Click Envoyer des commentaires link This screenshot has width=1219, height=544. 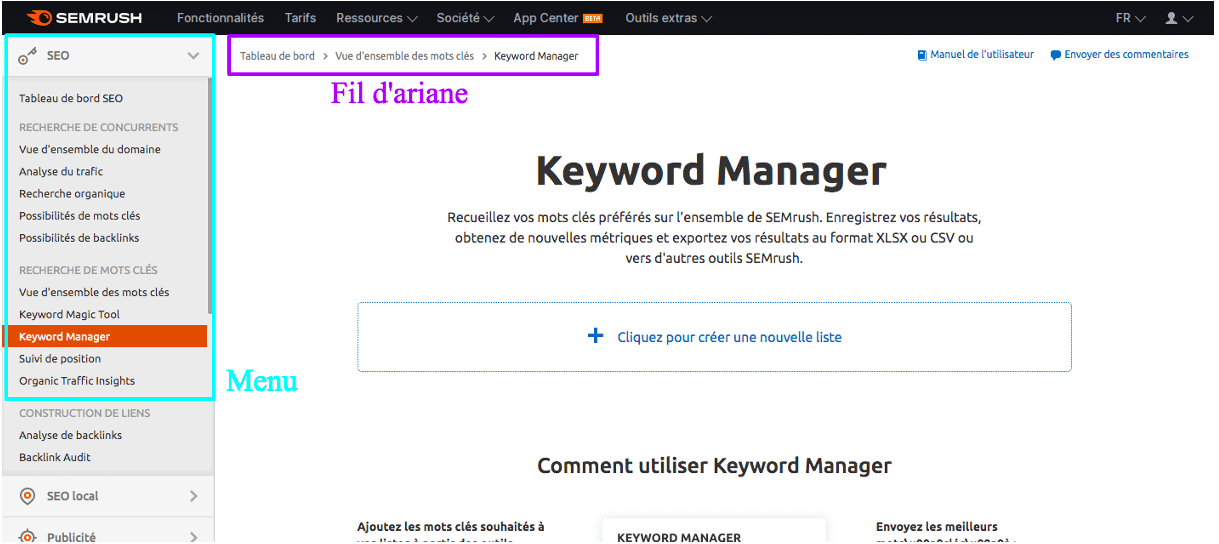click(x=1126, y=55)
